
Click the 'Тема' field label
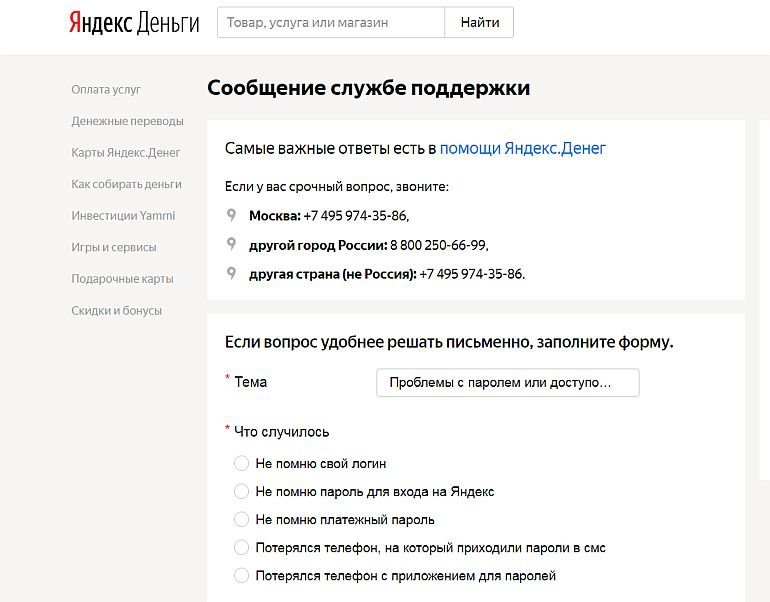(250, 382)
